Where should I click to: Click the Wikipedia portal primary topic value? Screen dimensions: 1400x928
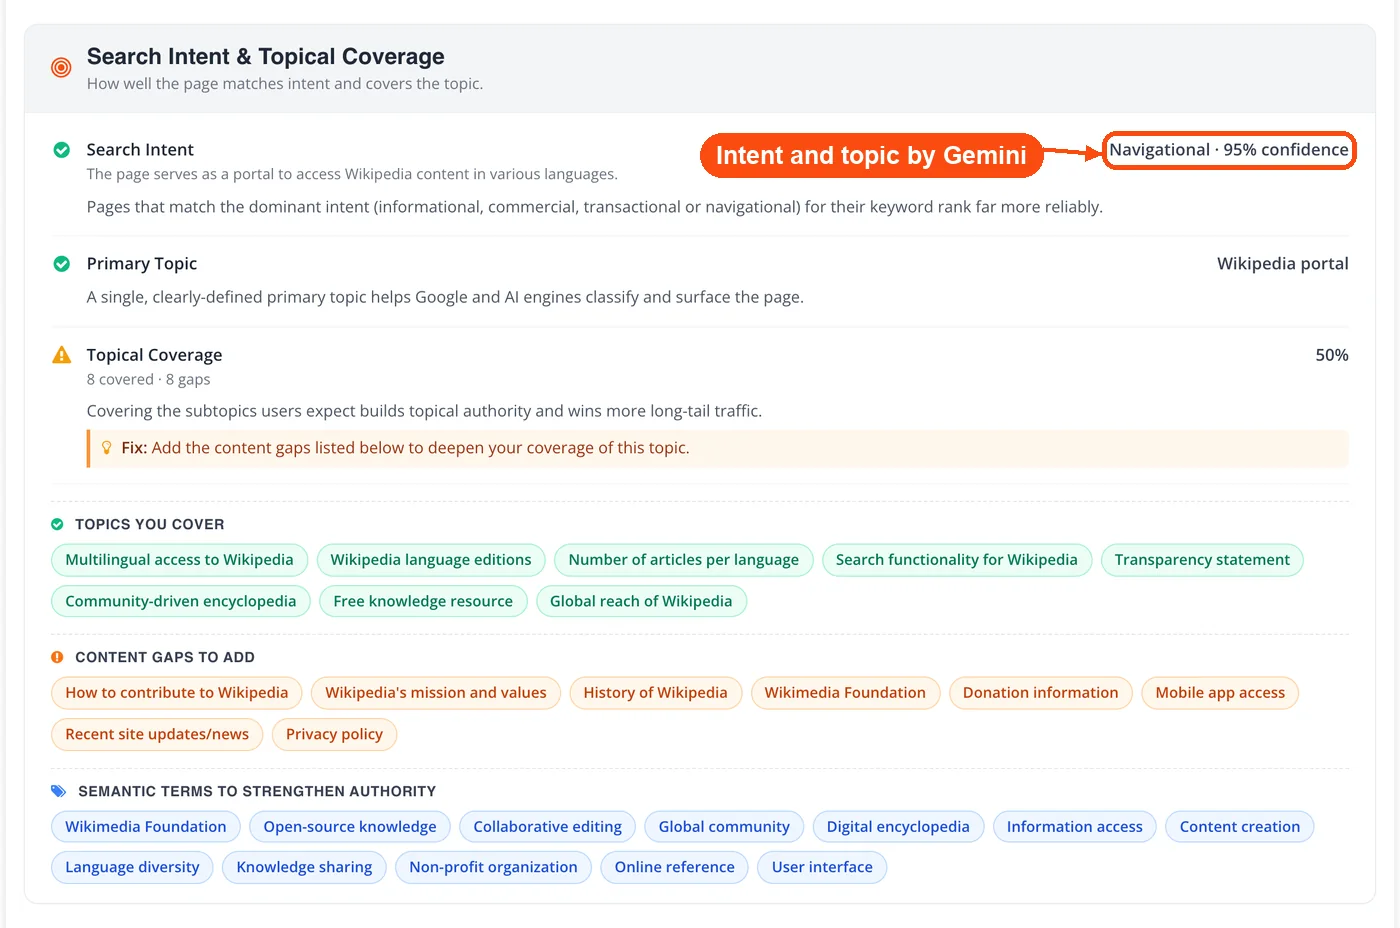click(x=1283, y=264)
